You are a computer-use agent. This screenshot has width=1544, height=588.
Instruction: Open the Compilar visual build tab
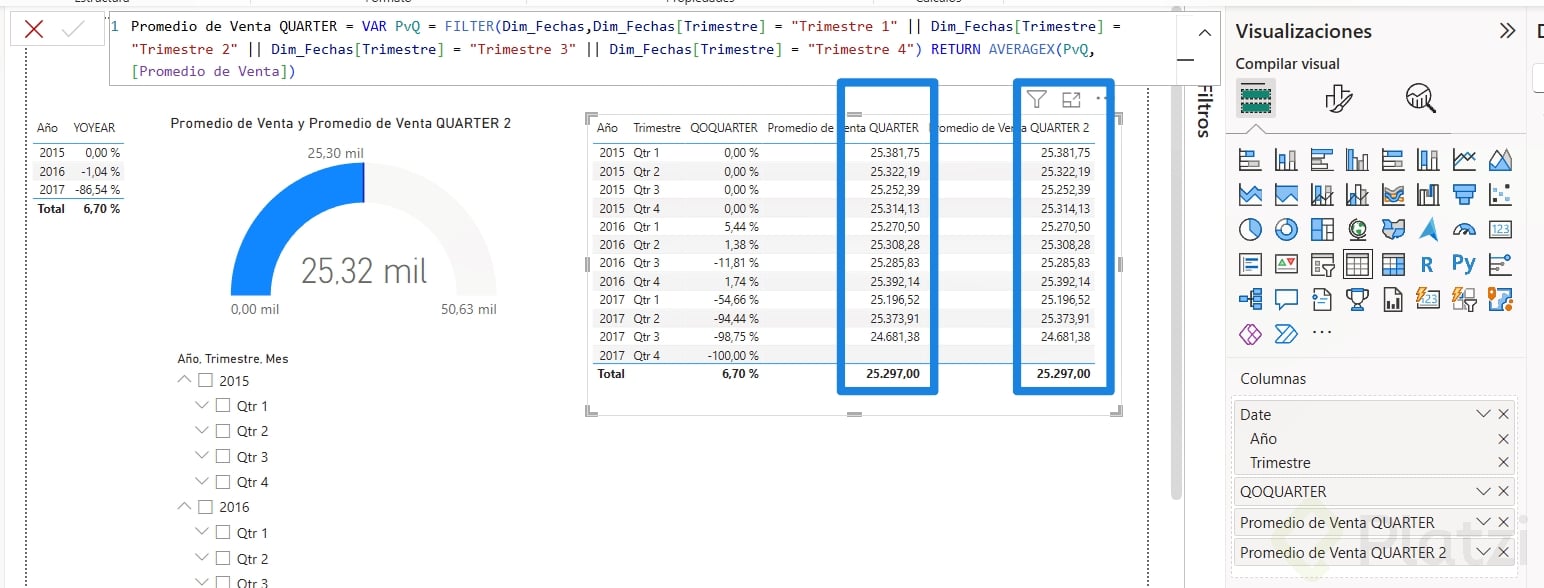click(1257, 98)
